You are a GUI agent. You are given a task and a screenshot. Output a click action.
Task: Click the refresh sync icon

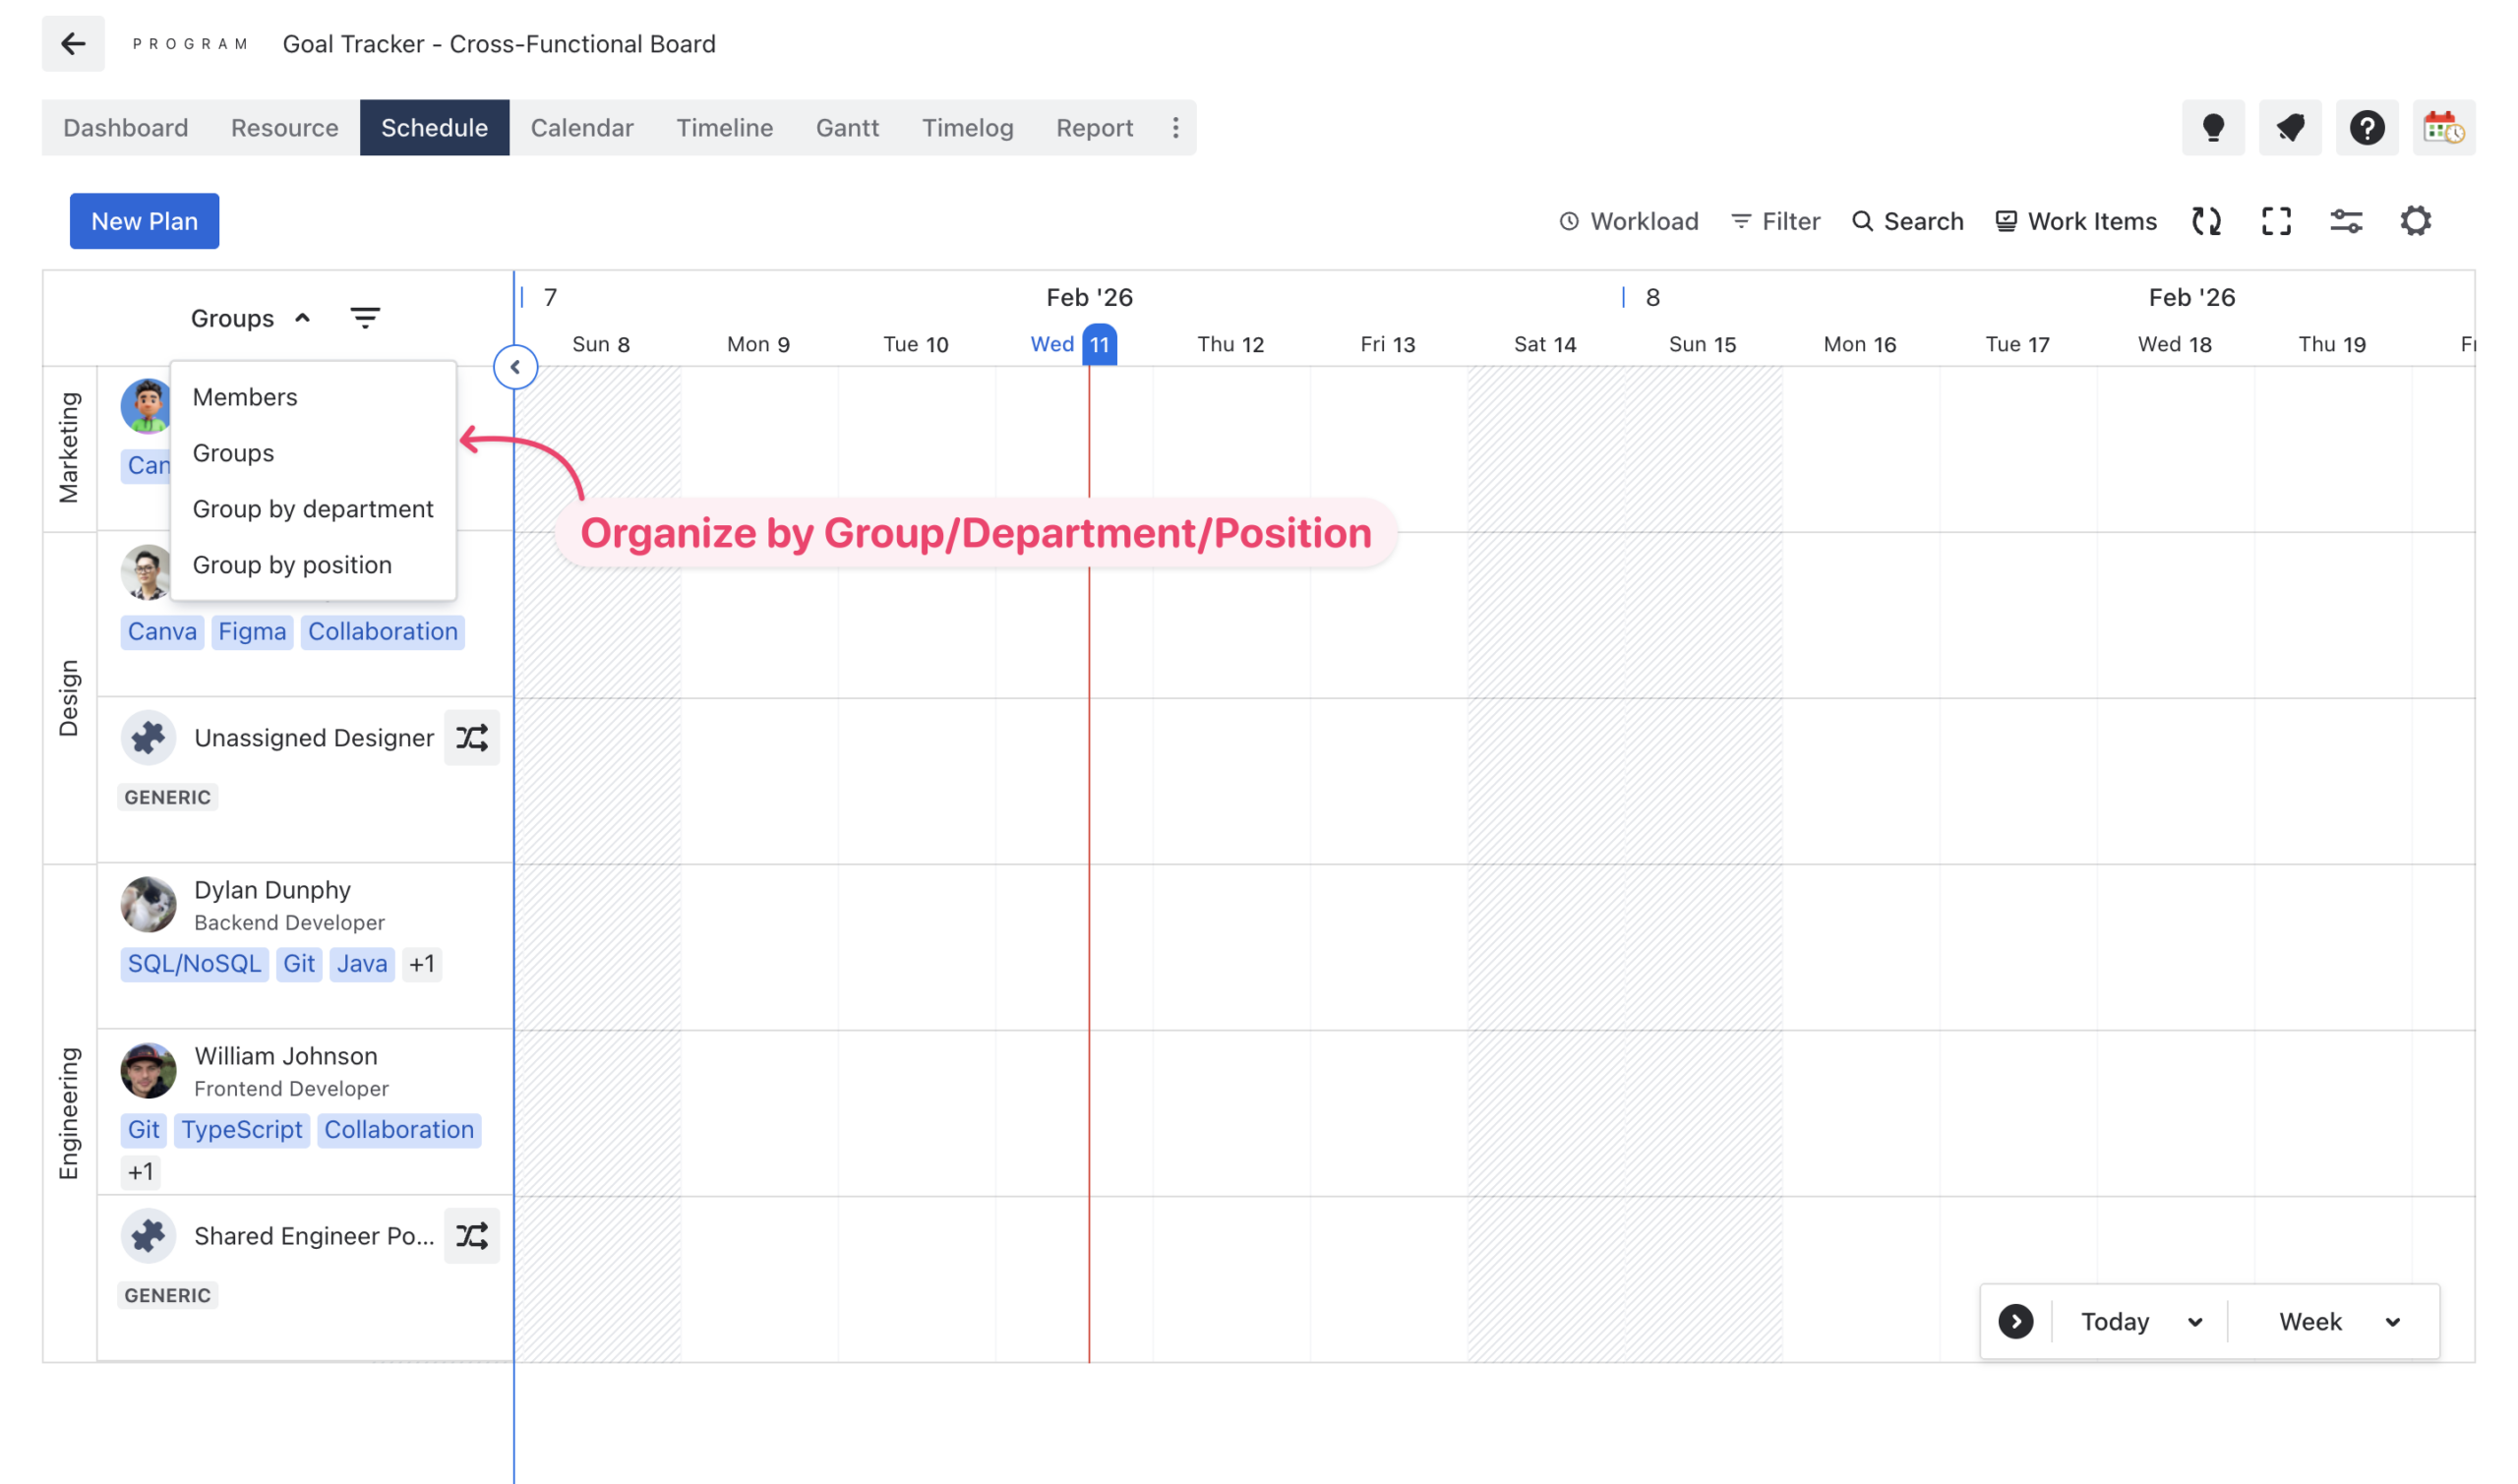[2206, 221]
